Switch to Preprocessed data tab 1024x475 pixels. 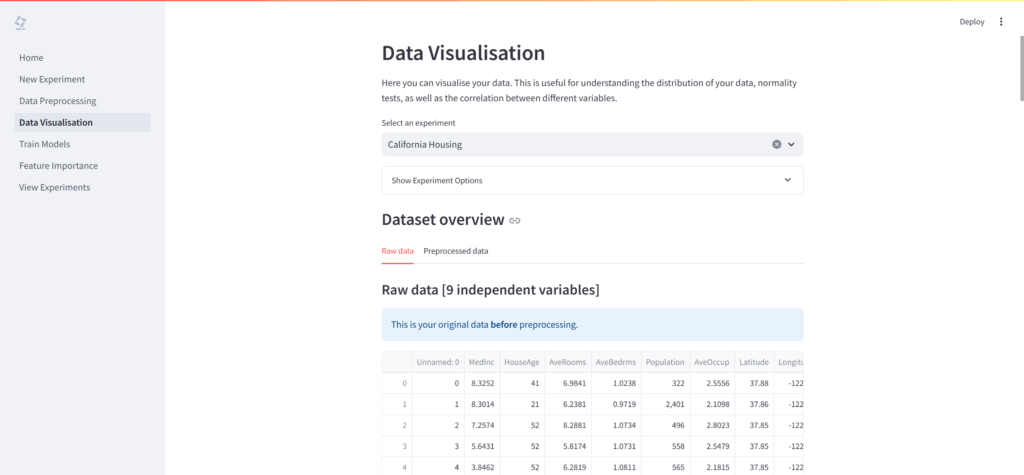pos(455,251)
